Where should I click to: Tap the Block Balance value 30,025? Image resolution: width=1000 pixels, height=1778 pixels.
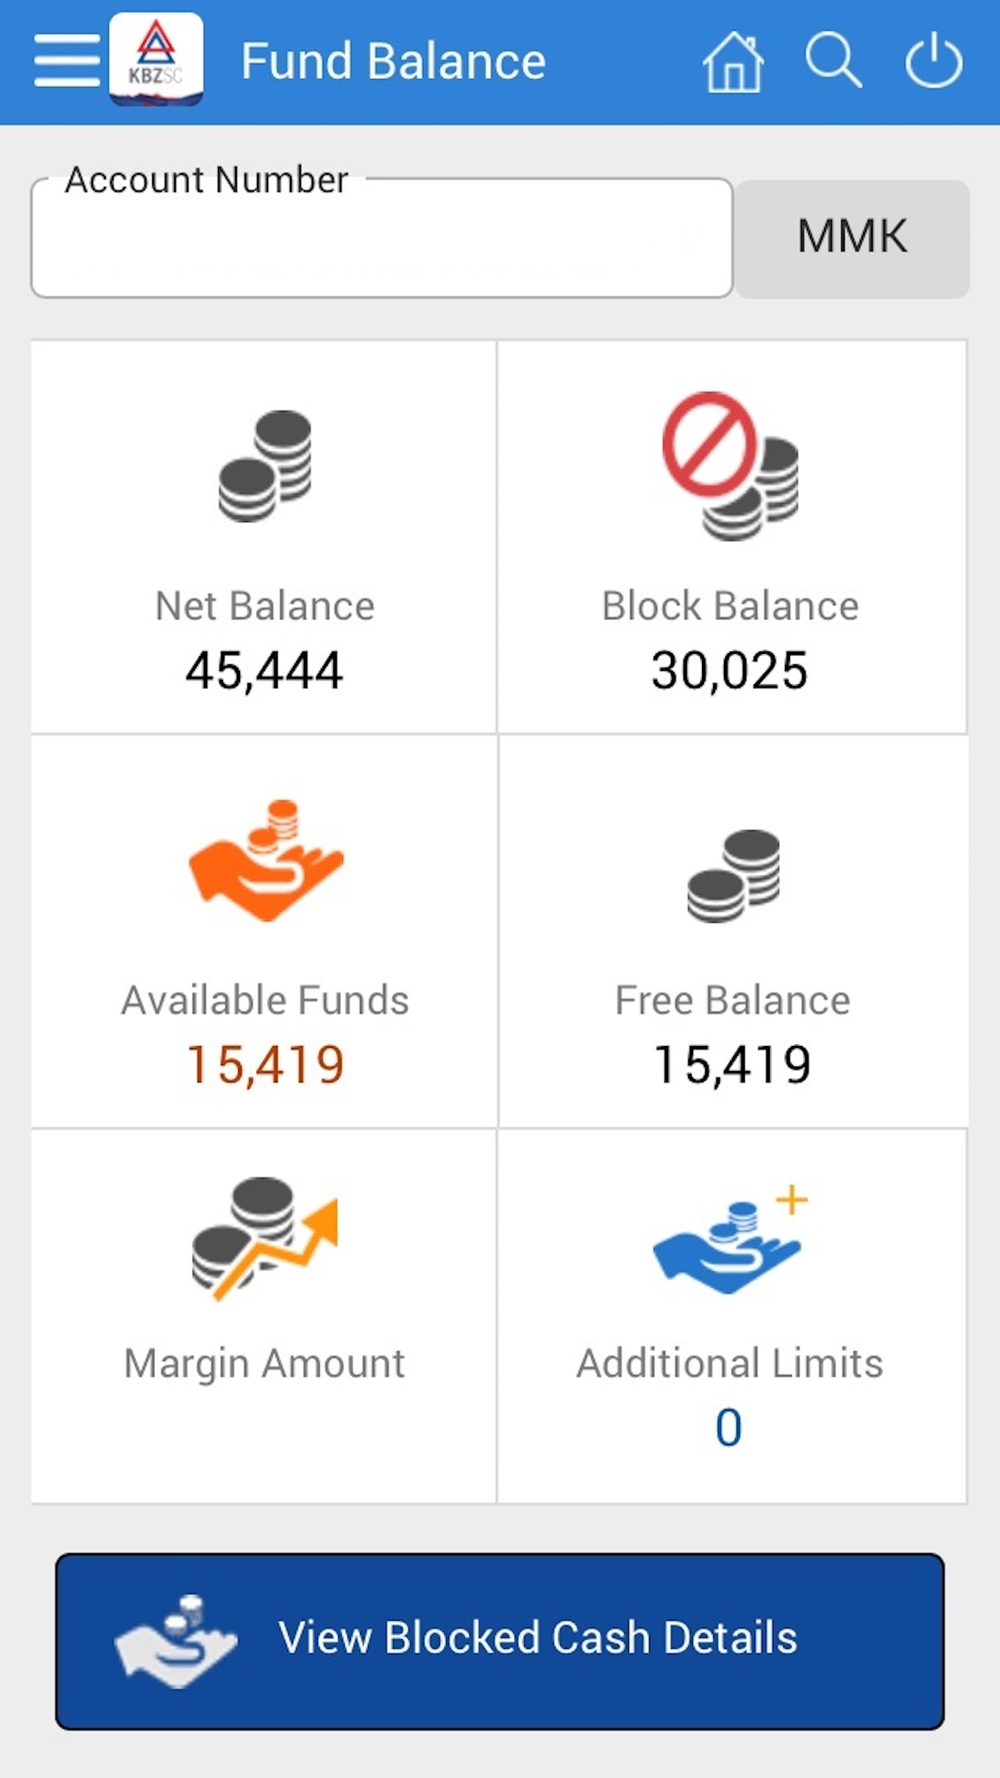tap(730, 670)
